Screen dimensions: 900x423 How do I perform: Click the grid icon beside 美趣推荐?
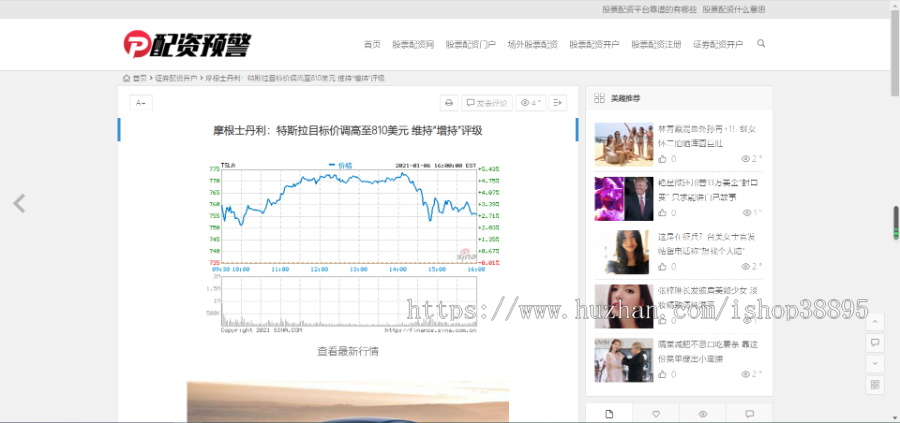click(x=599, y=98)
